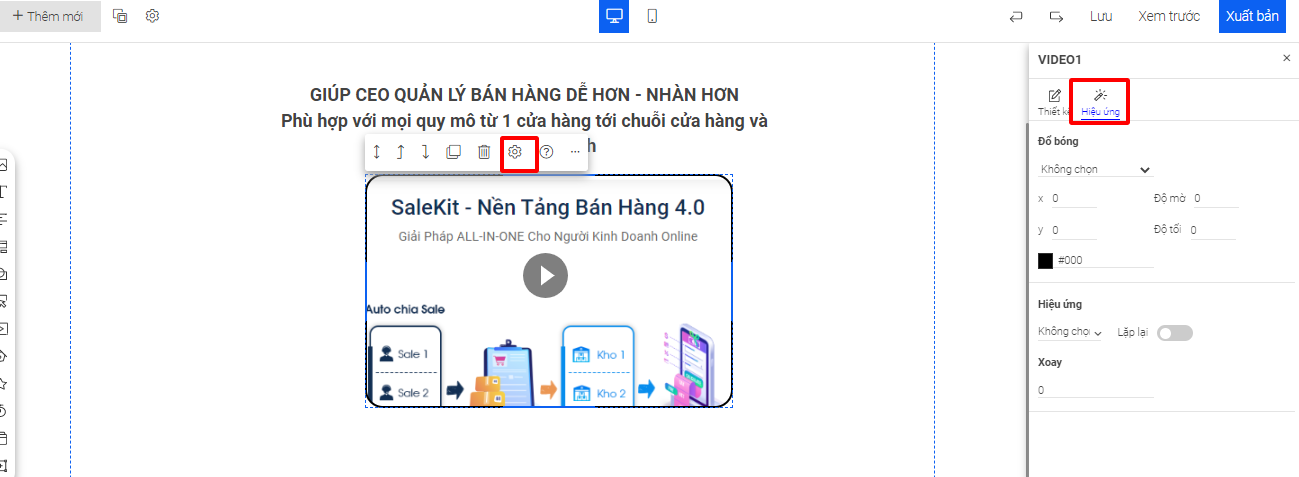This screenshot has width=1299, height=477.
Task: Click the undo arrow icon
Action: (x=1017, y=16)
